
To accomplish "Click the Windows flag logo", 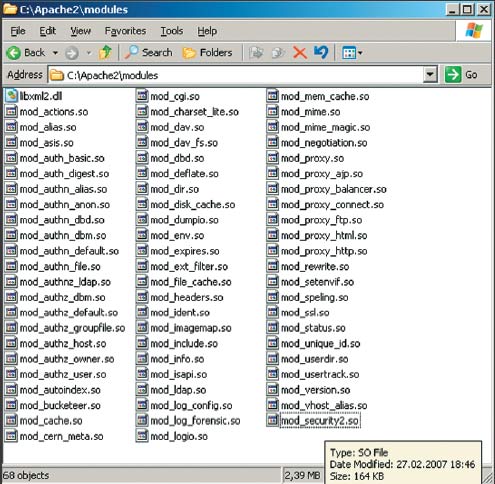I will pos(474,30).
